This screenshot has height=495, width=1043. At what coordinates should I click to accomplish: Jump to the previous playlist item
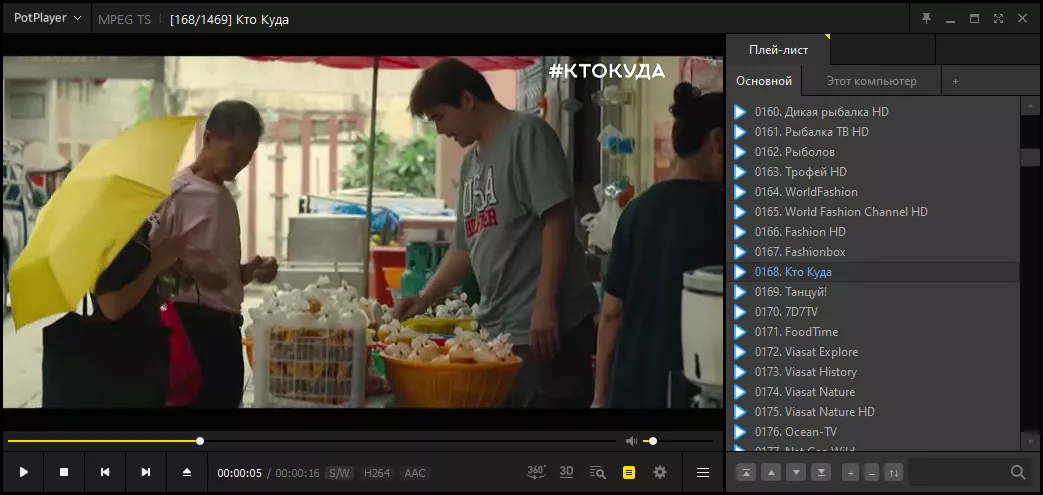tap(105, 472)
